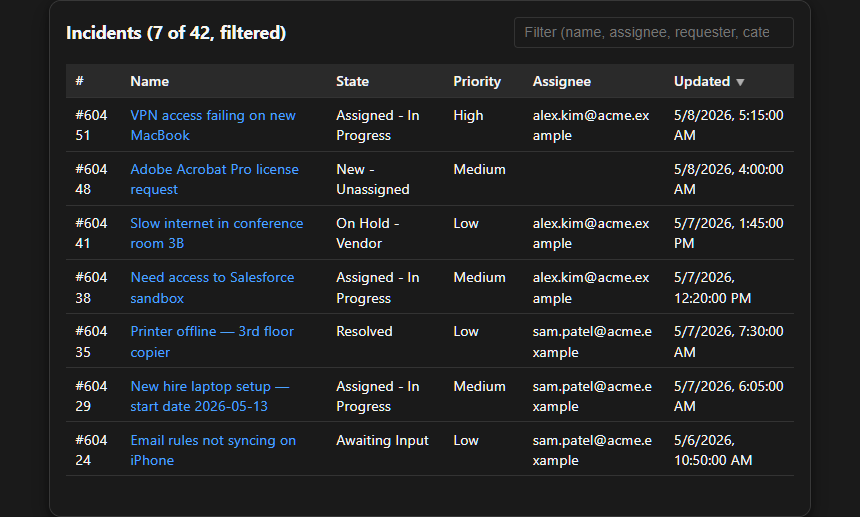This screenshot has width=860, height=517.
Task: Click Assigned - In Progress in Salesforce row
Action: click(x=378, y=287)
